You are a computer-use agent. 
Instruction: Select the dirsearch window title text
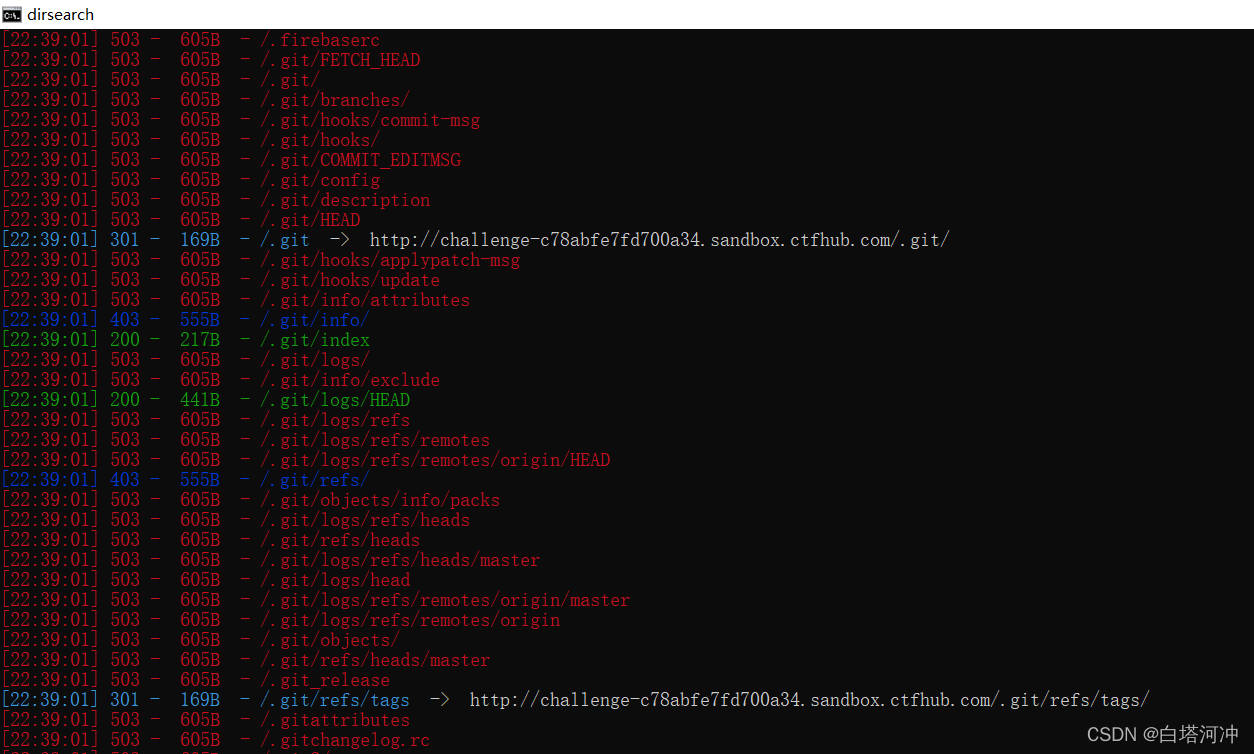click(x=61, y=14)
